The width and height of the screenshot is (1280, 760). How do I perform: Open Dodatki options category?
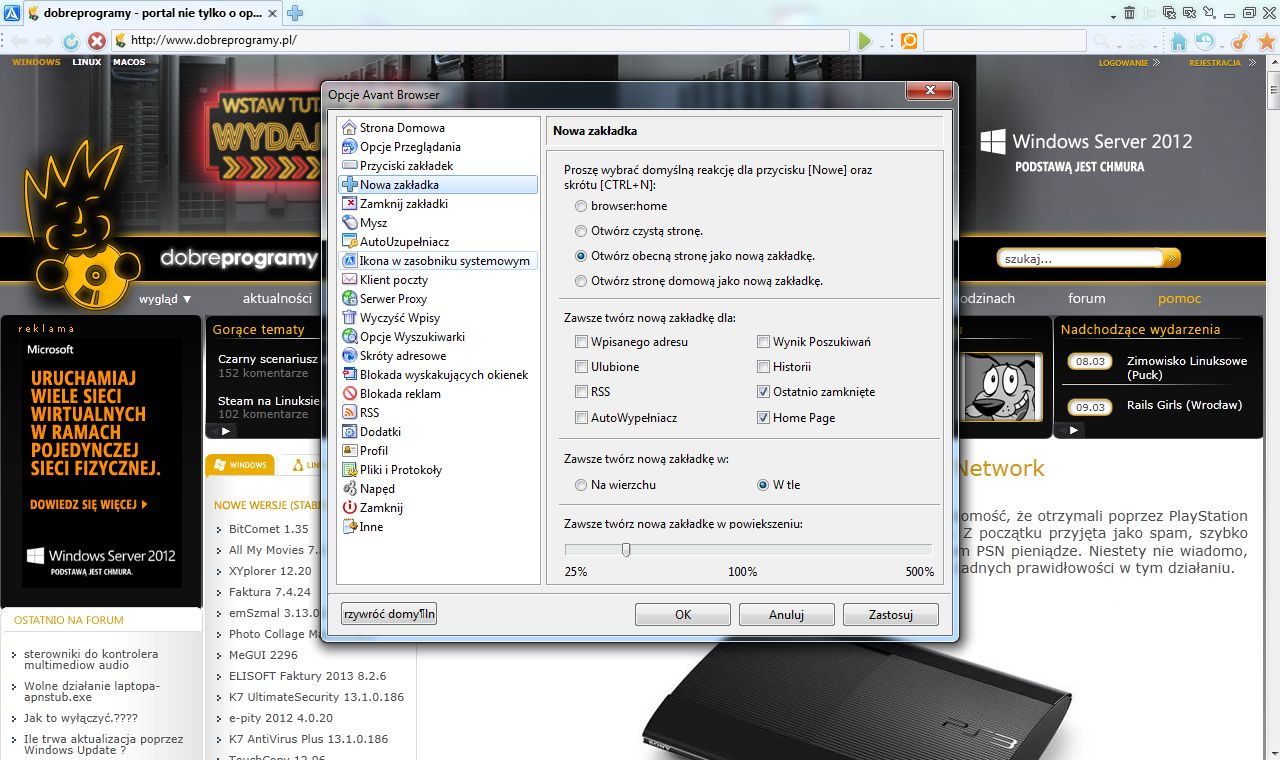pos(380,432)
